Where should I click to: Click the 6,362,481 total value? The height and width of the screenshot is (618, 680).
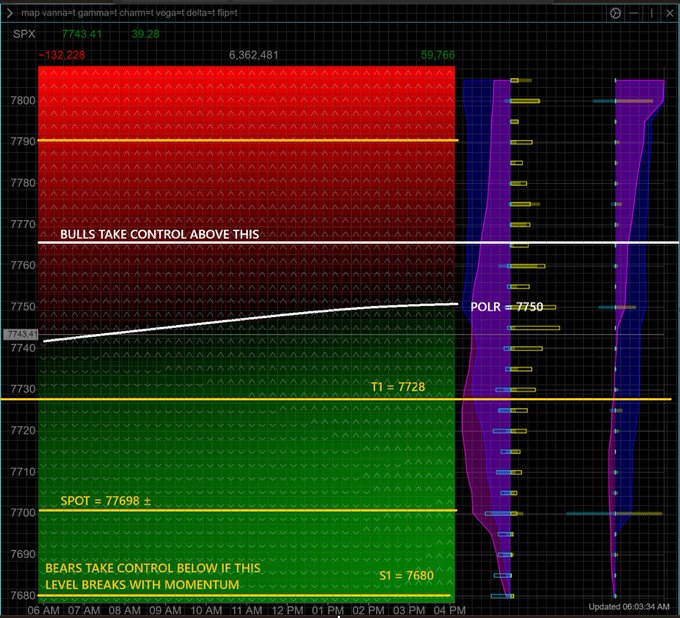pos(253,55)
